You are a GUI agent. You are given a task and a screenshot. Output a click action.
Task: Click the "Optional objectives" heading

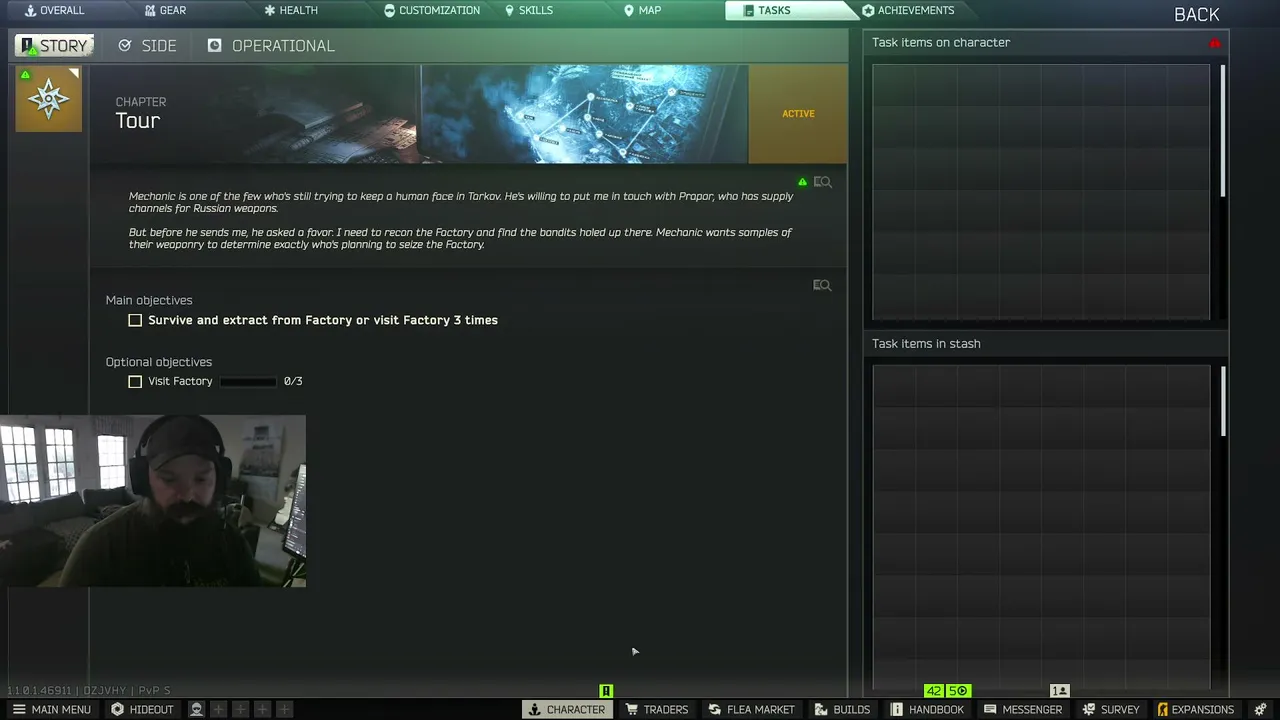(x=159, y=362)
